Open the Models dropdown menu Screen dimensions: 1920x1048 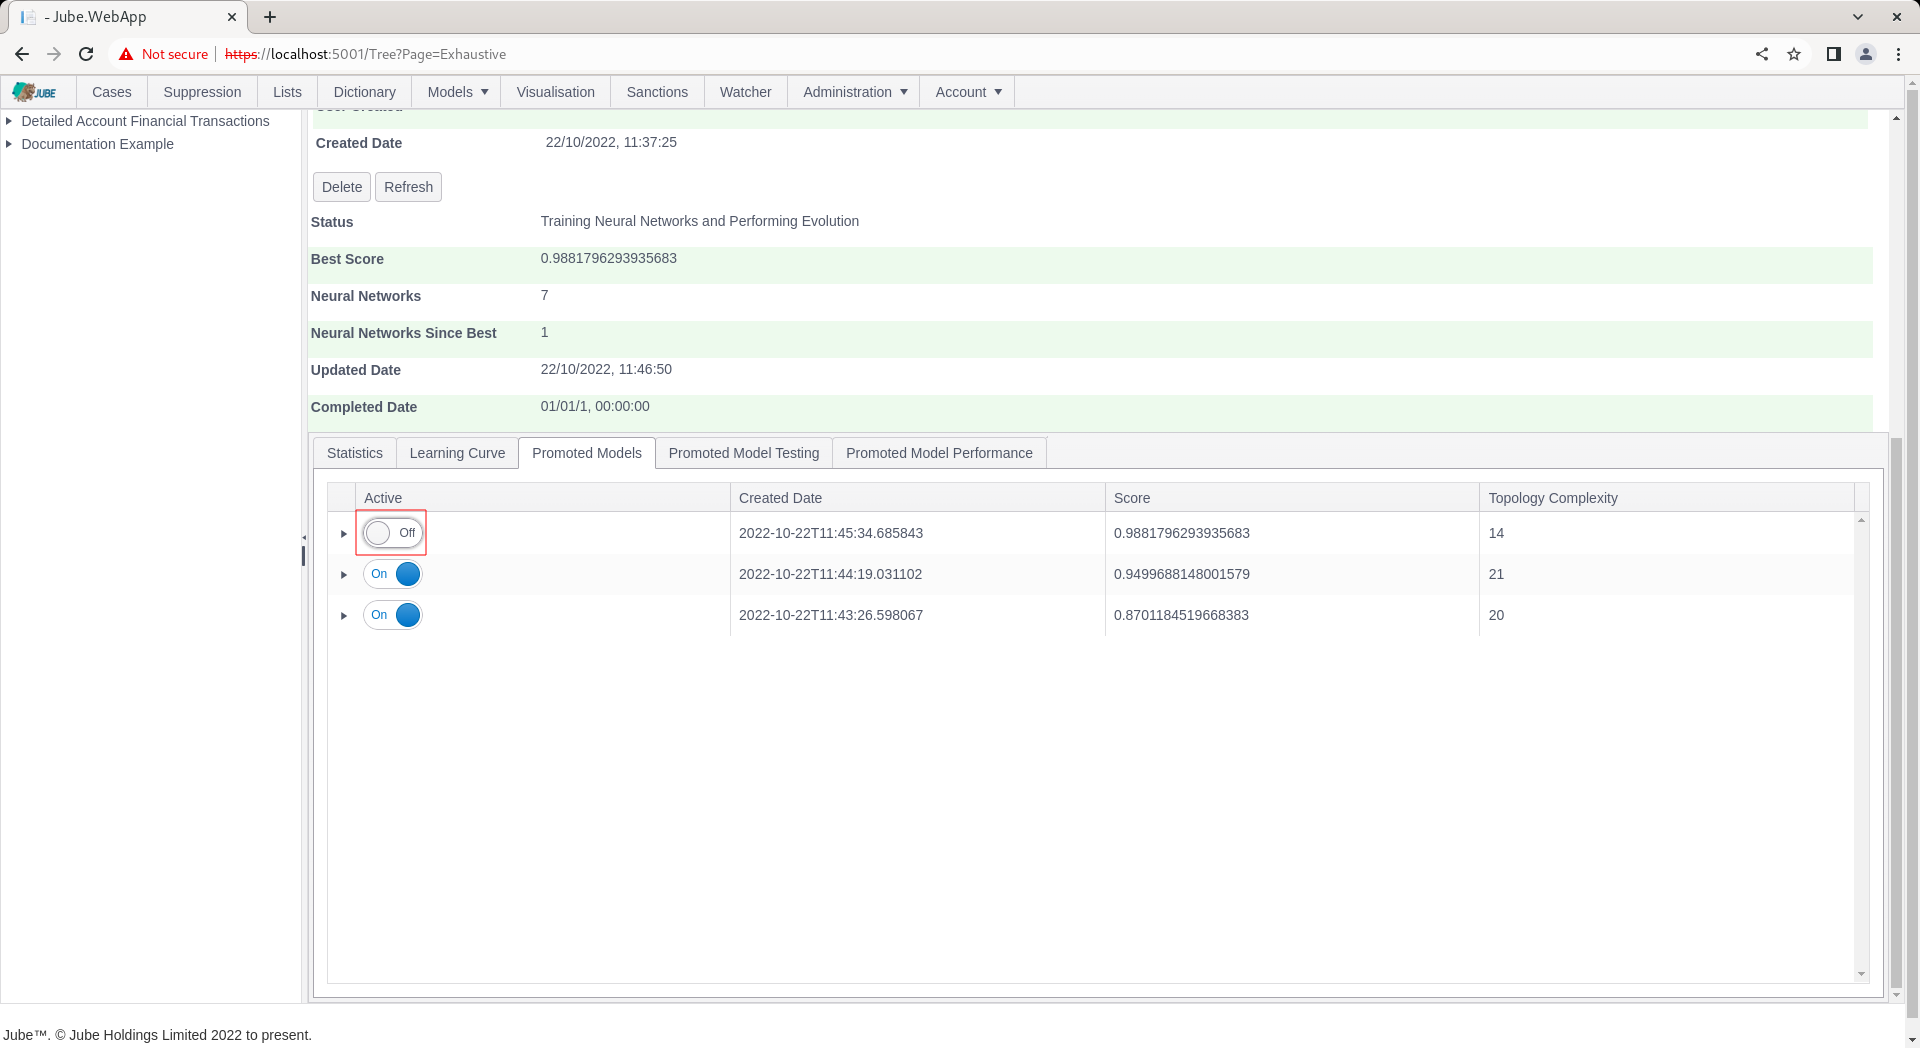(x=457, y=92)
